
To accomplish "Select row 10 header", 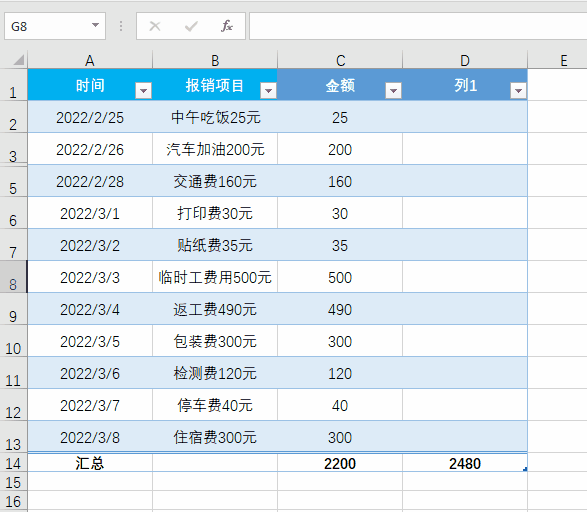I will point(13,341).
